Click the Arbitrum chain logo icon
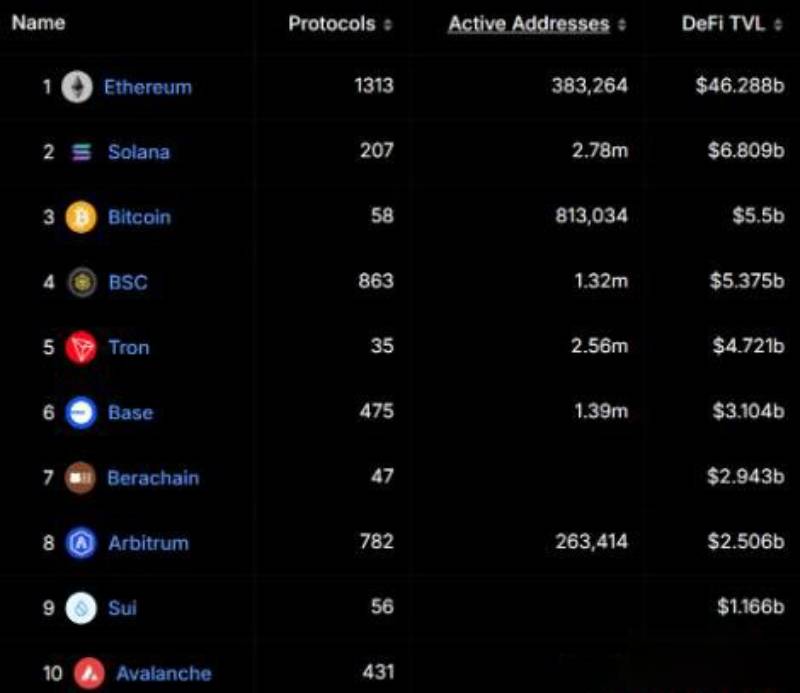800x693 pixels. pyautogui.click(x=81, y=543)
